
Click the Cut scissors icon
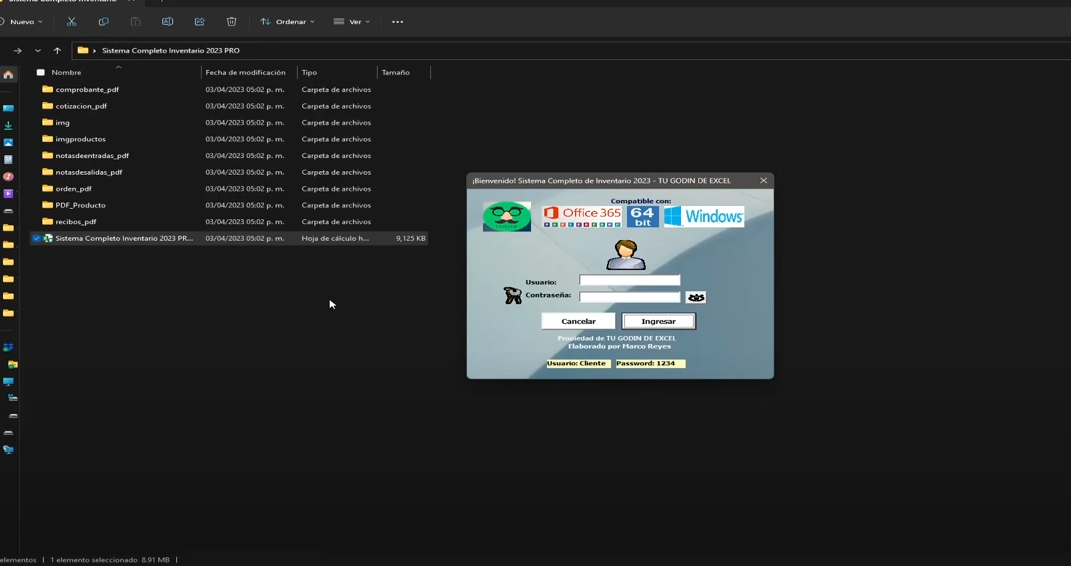[71, 21]
